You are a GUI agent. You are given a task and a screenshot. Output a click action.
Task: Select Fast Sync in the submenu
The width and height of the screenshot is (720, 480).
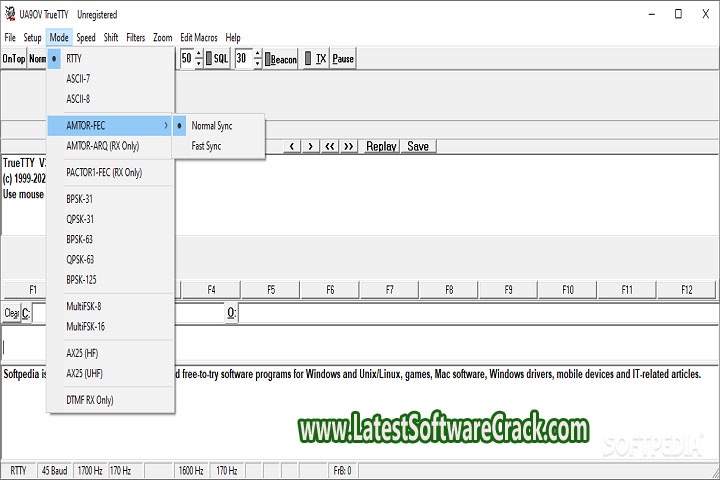coord(206,146)
